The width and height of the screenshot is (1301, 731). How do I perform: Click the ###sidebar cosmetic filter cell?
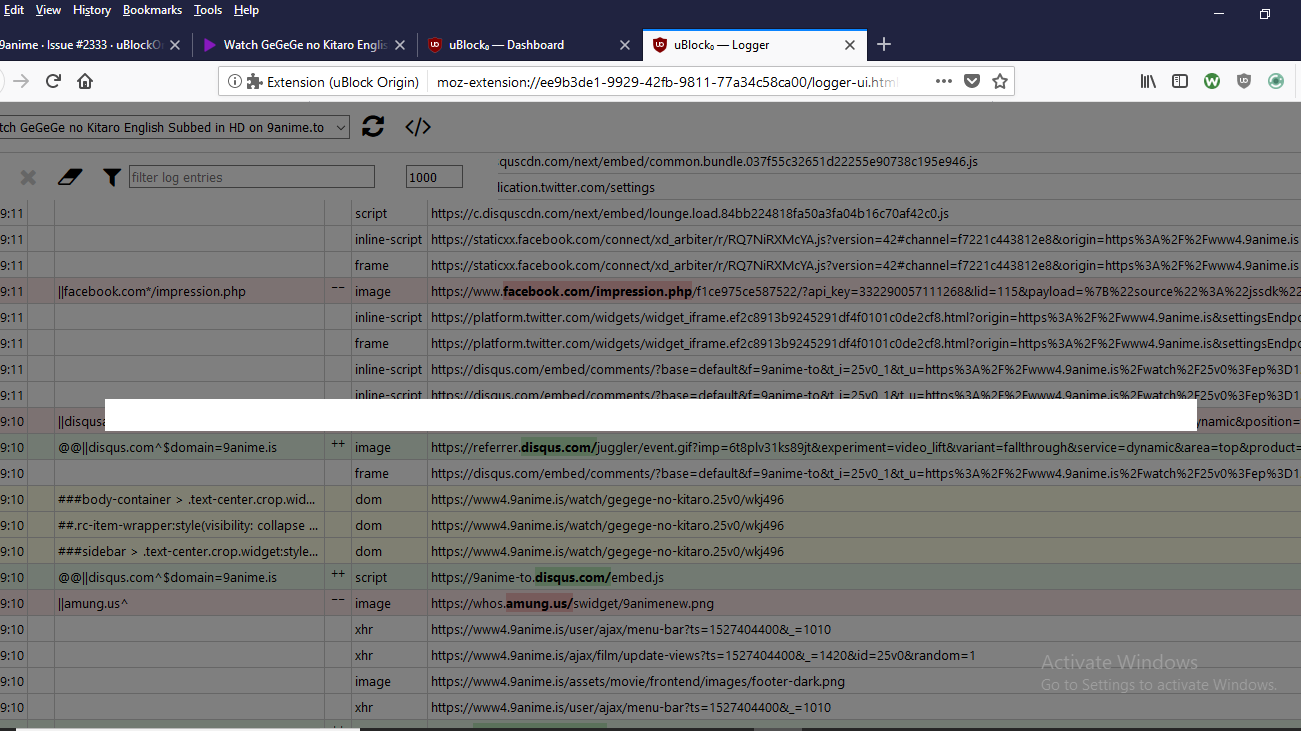189,551
